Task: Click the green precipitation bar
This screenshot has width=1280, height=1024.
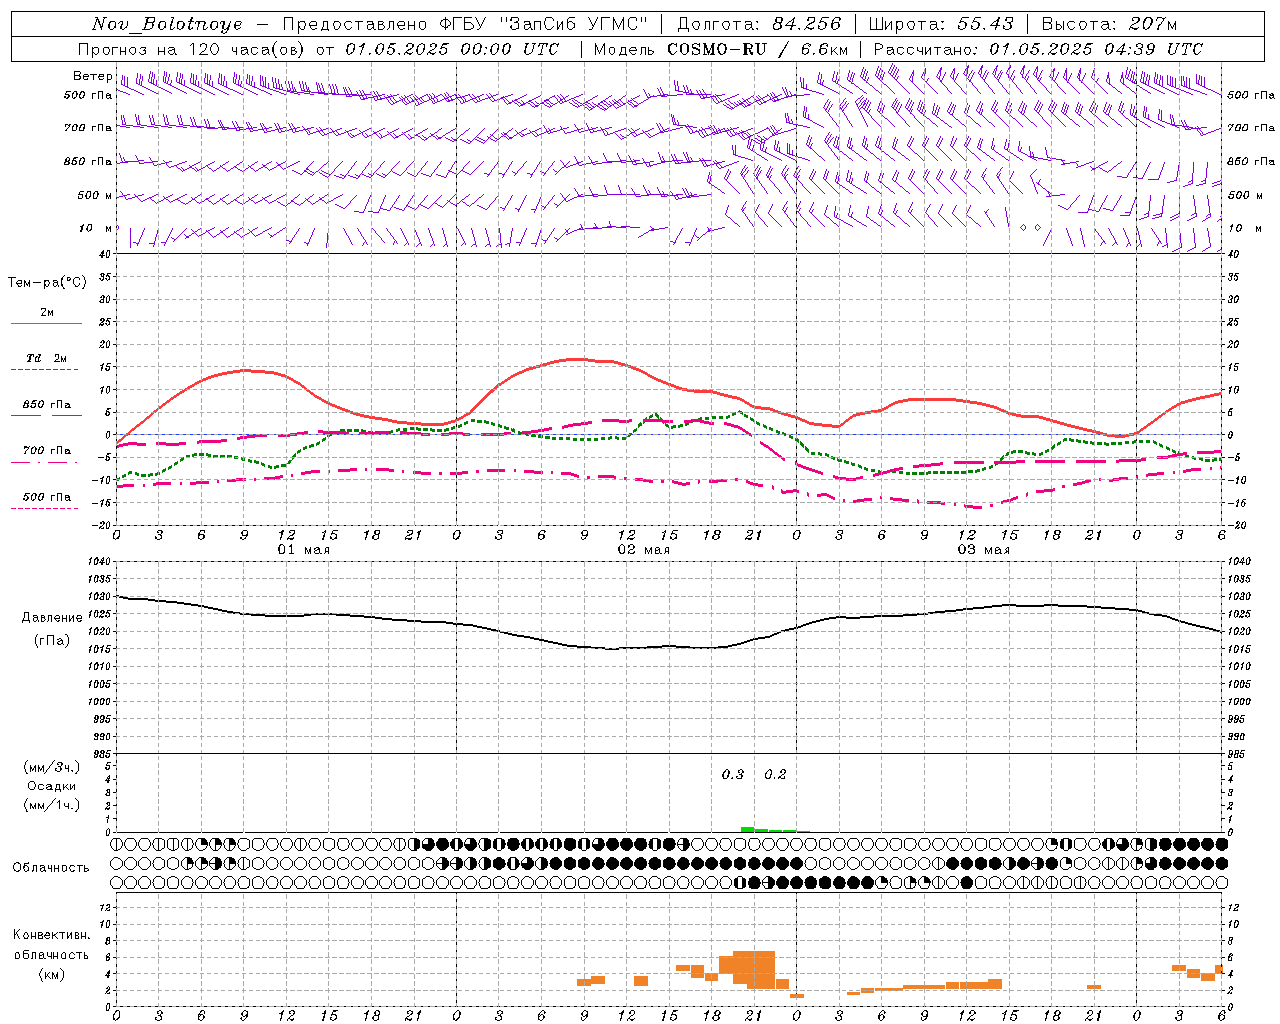Action: pyautogui.click(x=768, y=829)
